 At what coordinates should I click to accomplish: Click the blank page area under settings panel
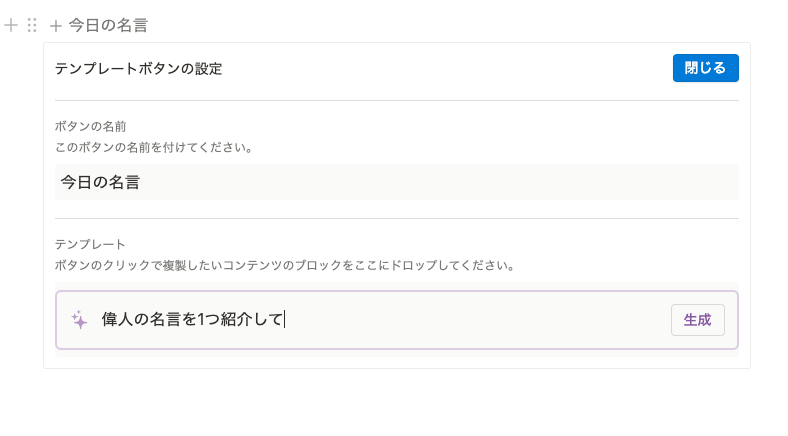397,403
